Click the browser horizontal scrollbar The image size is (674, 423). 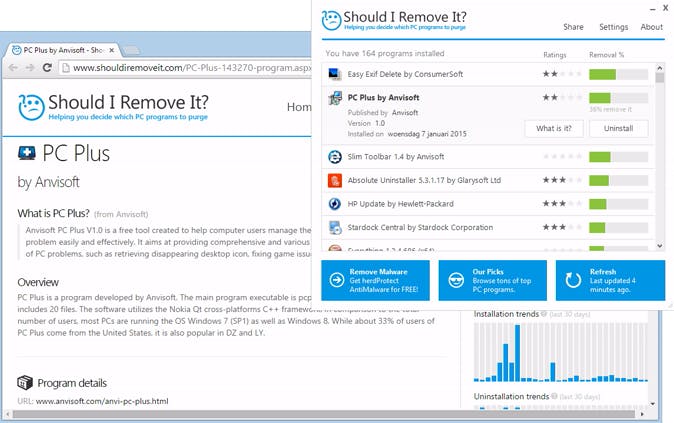[x=323, y=414]
